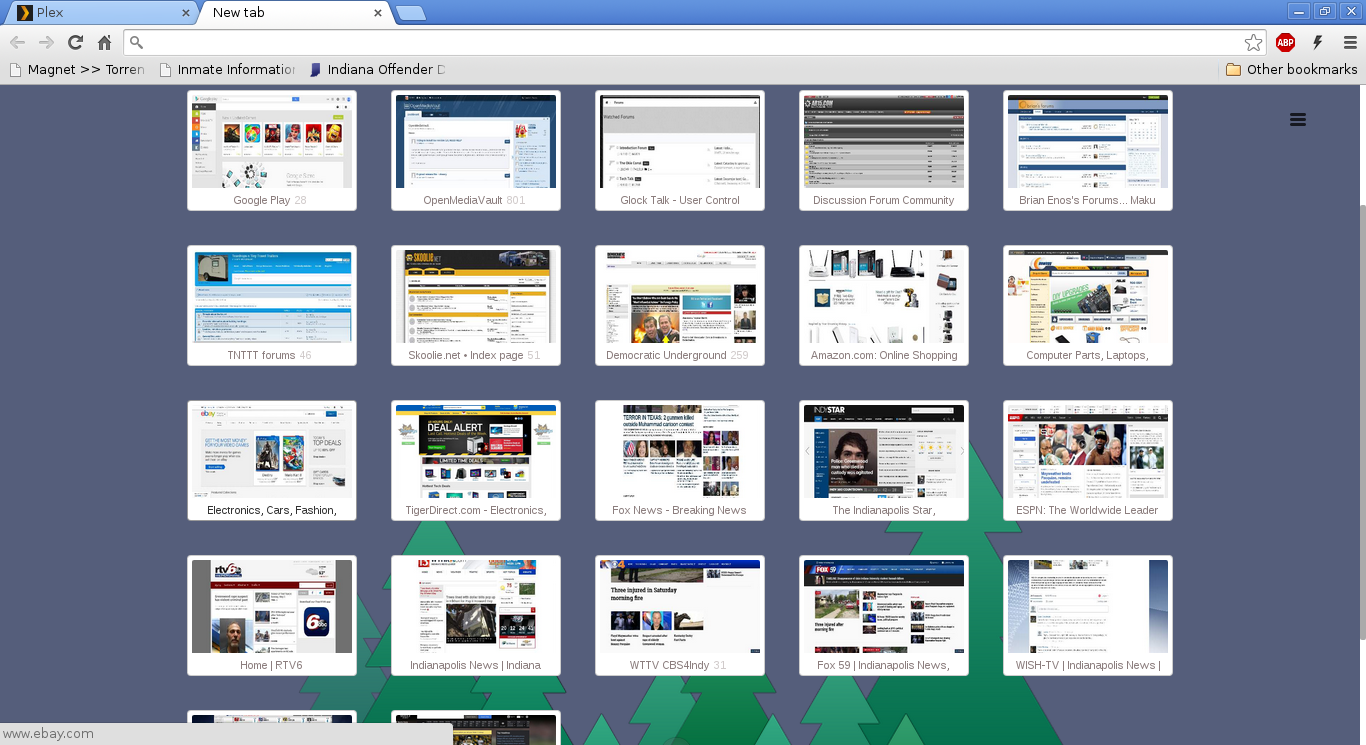This screenshot has width=1366, height=745.
Task: Open the Brian Enos's Forums dial
Action: pyautogui.click(x=1088, y=151)
